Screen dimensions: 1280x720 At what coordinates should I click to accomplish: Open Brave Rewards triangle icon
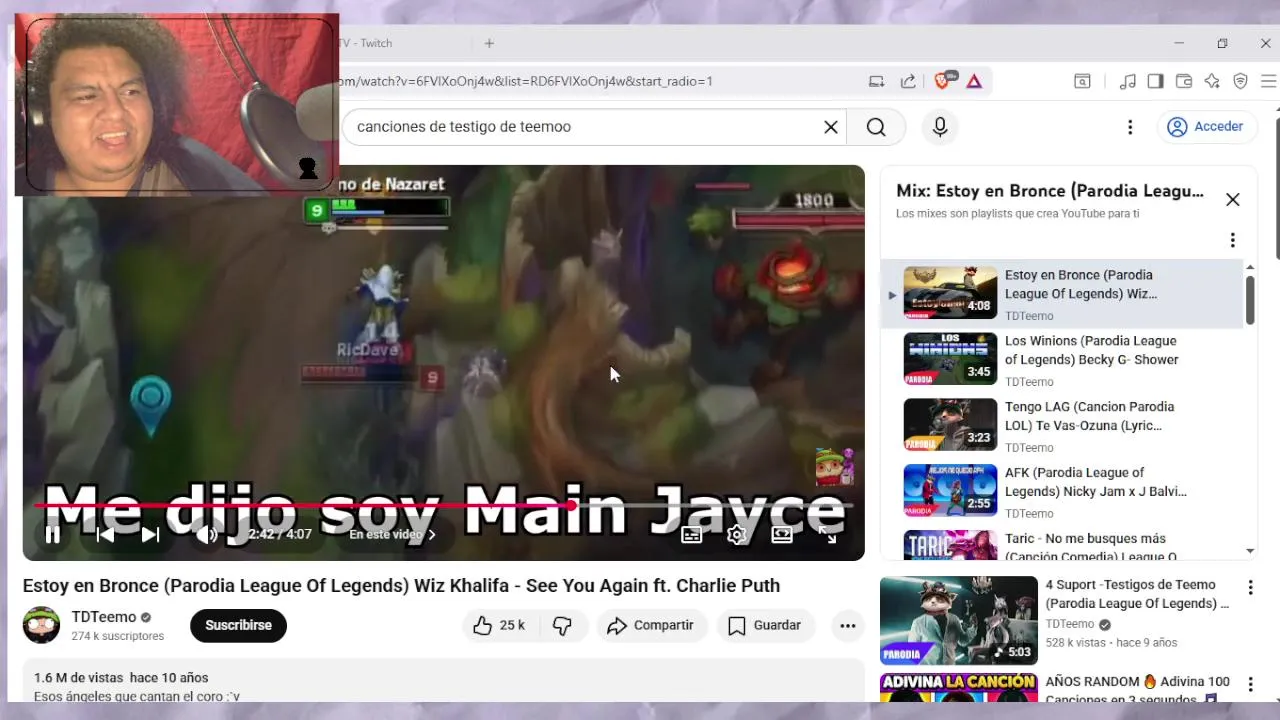coord(974,81)
